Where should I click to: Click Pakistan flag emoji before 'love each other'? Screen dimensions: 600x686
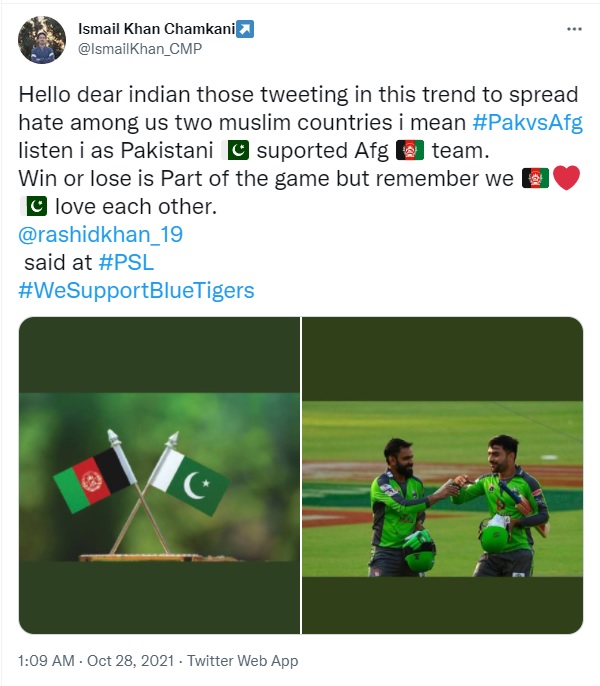coord(34,206)
